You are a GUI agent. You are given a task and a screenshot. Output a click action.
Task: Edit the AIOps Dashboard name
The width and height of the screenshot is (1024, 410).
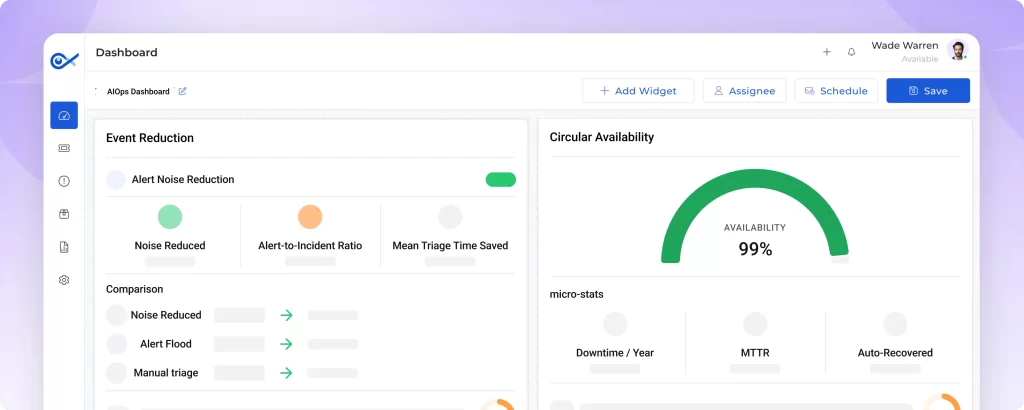click(x=182, y=91)
